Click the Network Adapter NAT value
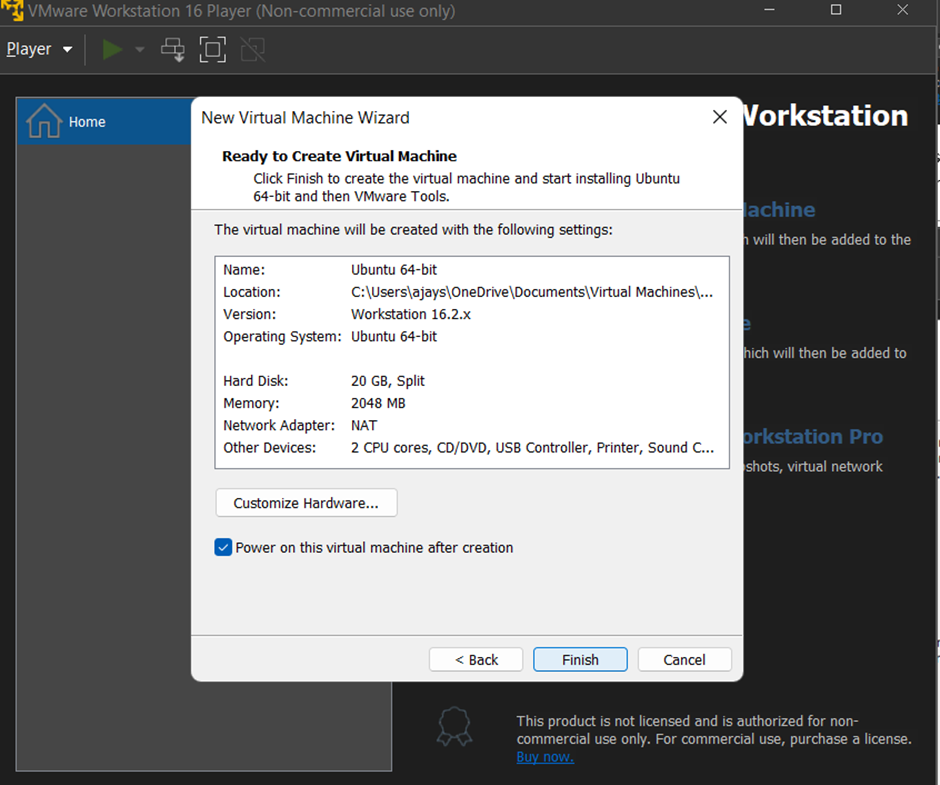This screenshot has width=940, height=785. coord(364,425)
